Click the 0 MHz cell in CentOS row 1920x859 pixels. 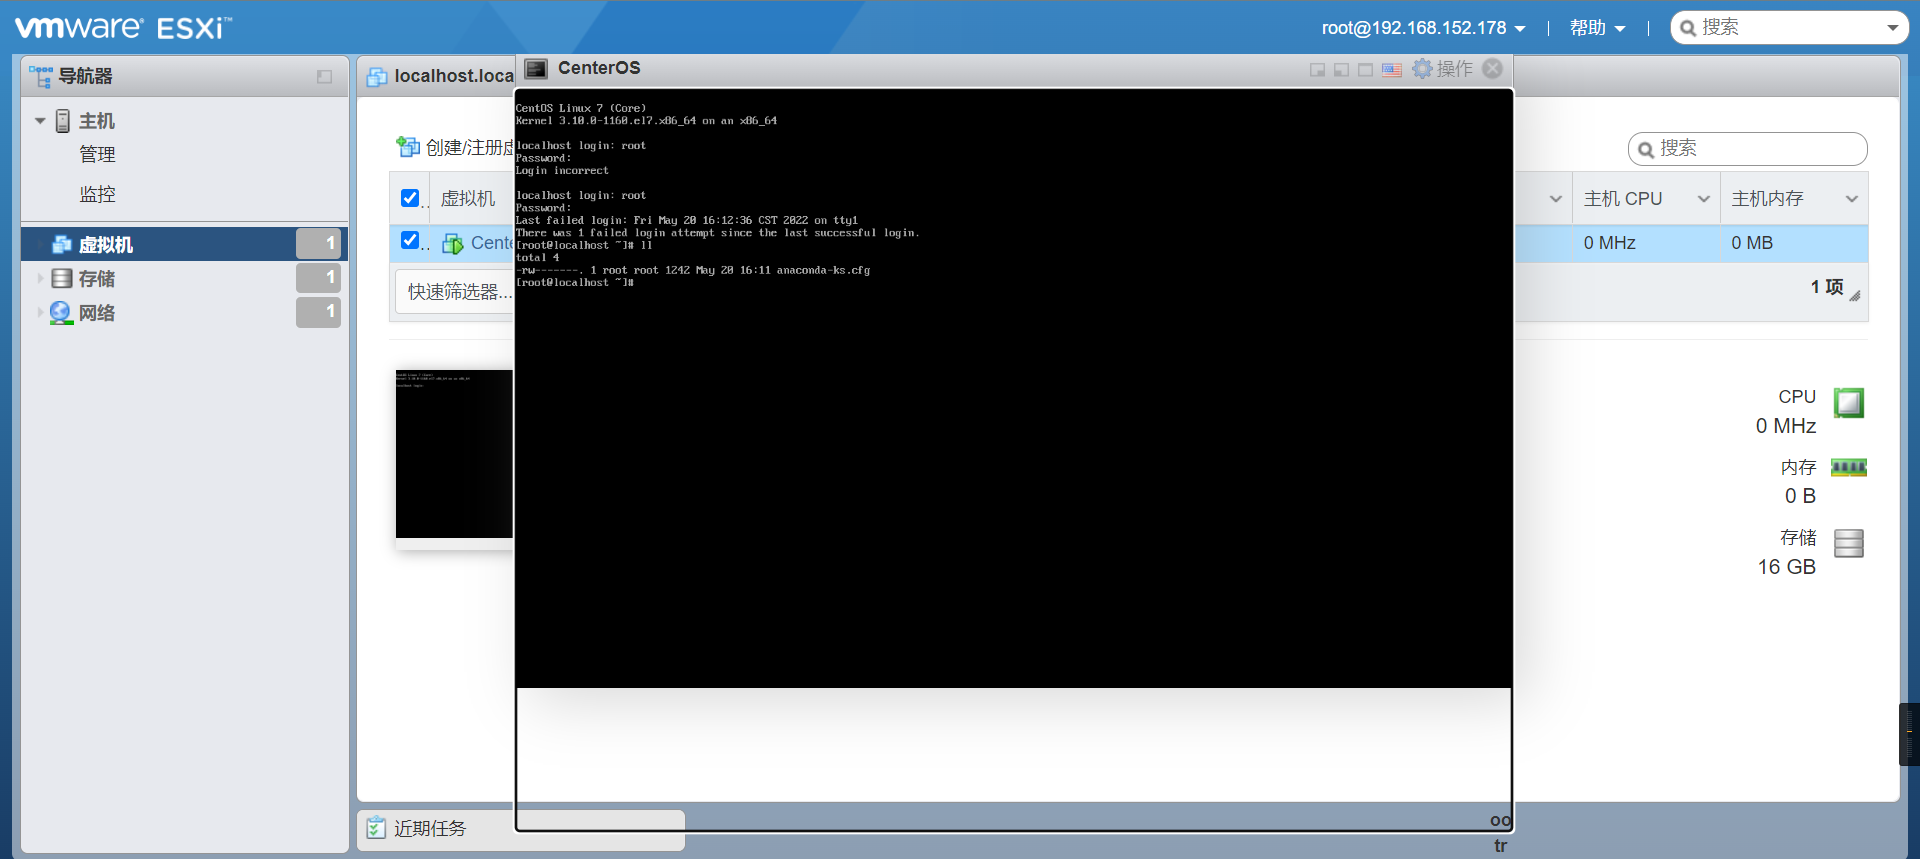[1646, 243]
